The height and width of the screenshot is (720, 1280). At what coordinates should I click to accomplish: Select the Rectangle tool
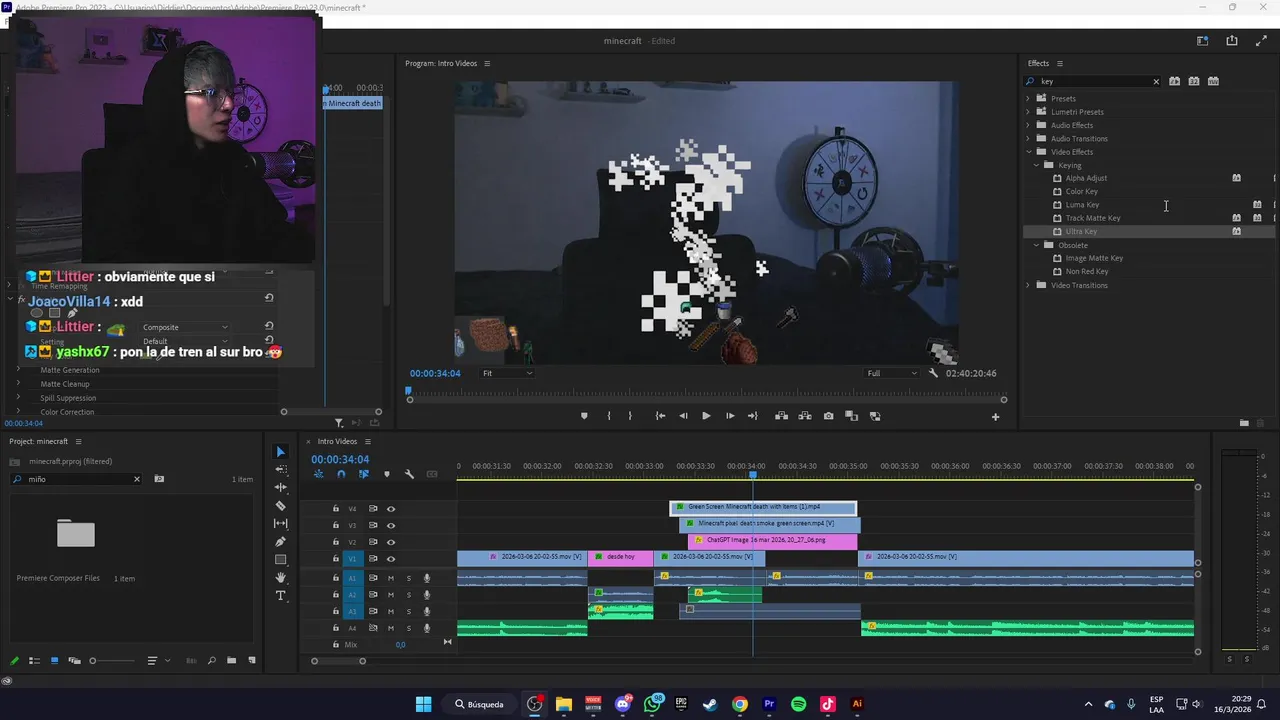pyautogui.click(x=280, y=559)
